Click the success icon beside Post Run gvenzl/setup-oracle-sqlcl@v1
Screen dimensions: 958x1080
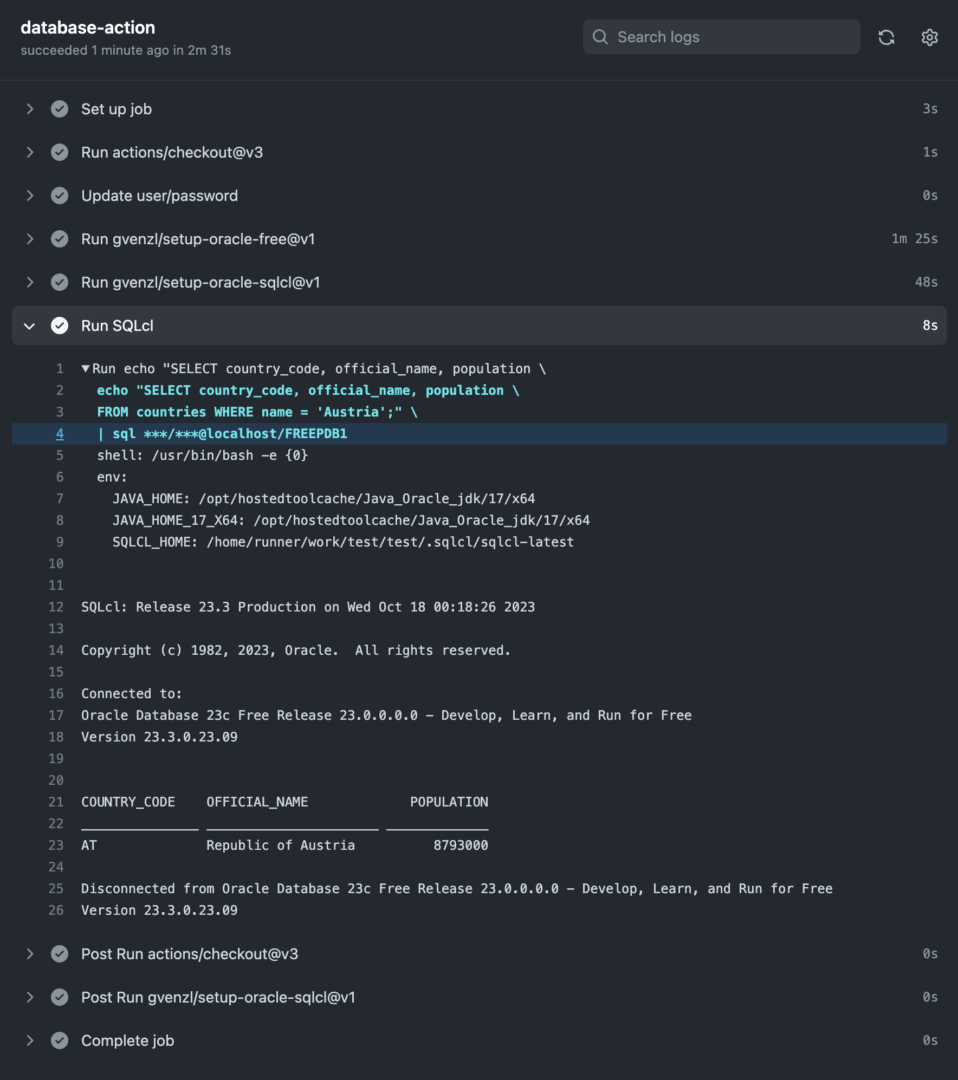59,997
